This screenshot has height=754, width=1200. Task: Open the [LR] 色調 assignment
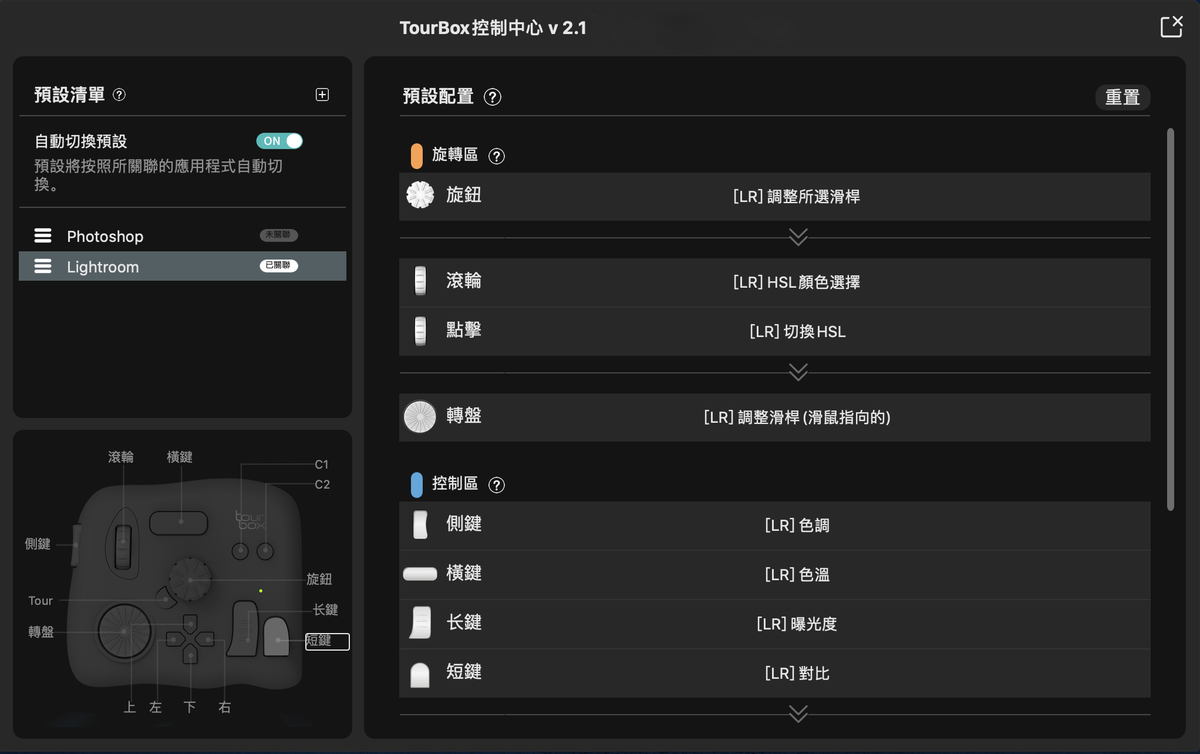[x=796, y=525]
